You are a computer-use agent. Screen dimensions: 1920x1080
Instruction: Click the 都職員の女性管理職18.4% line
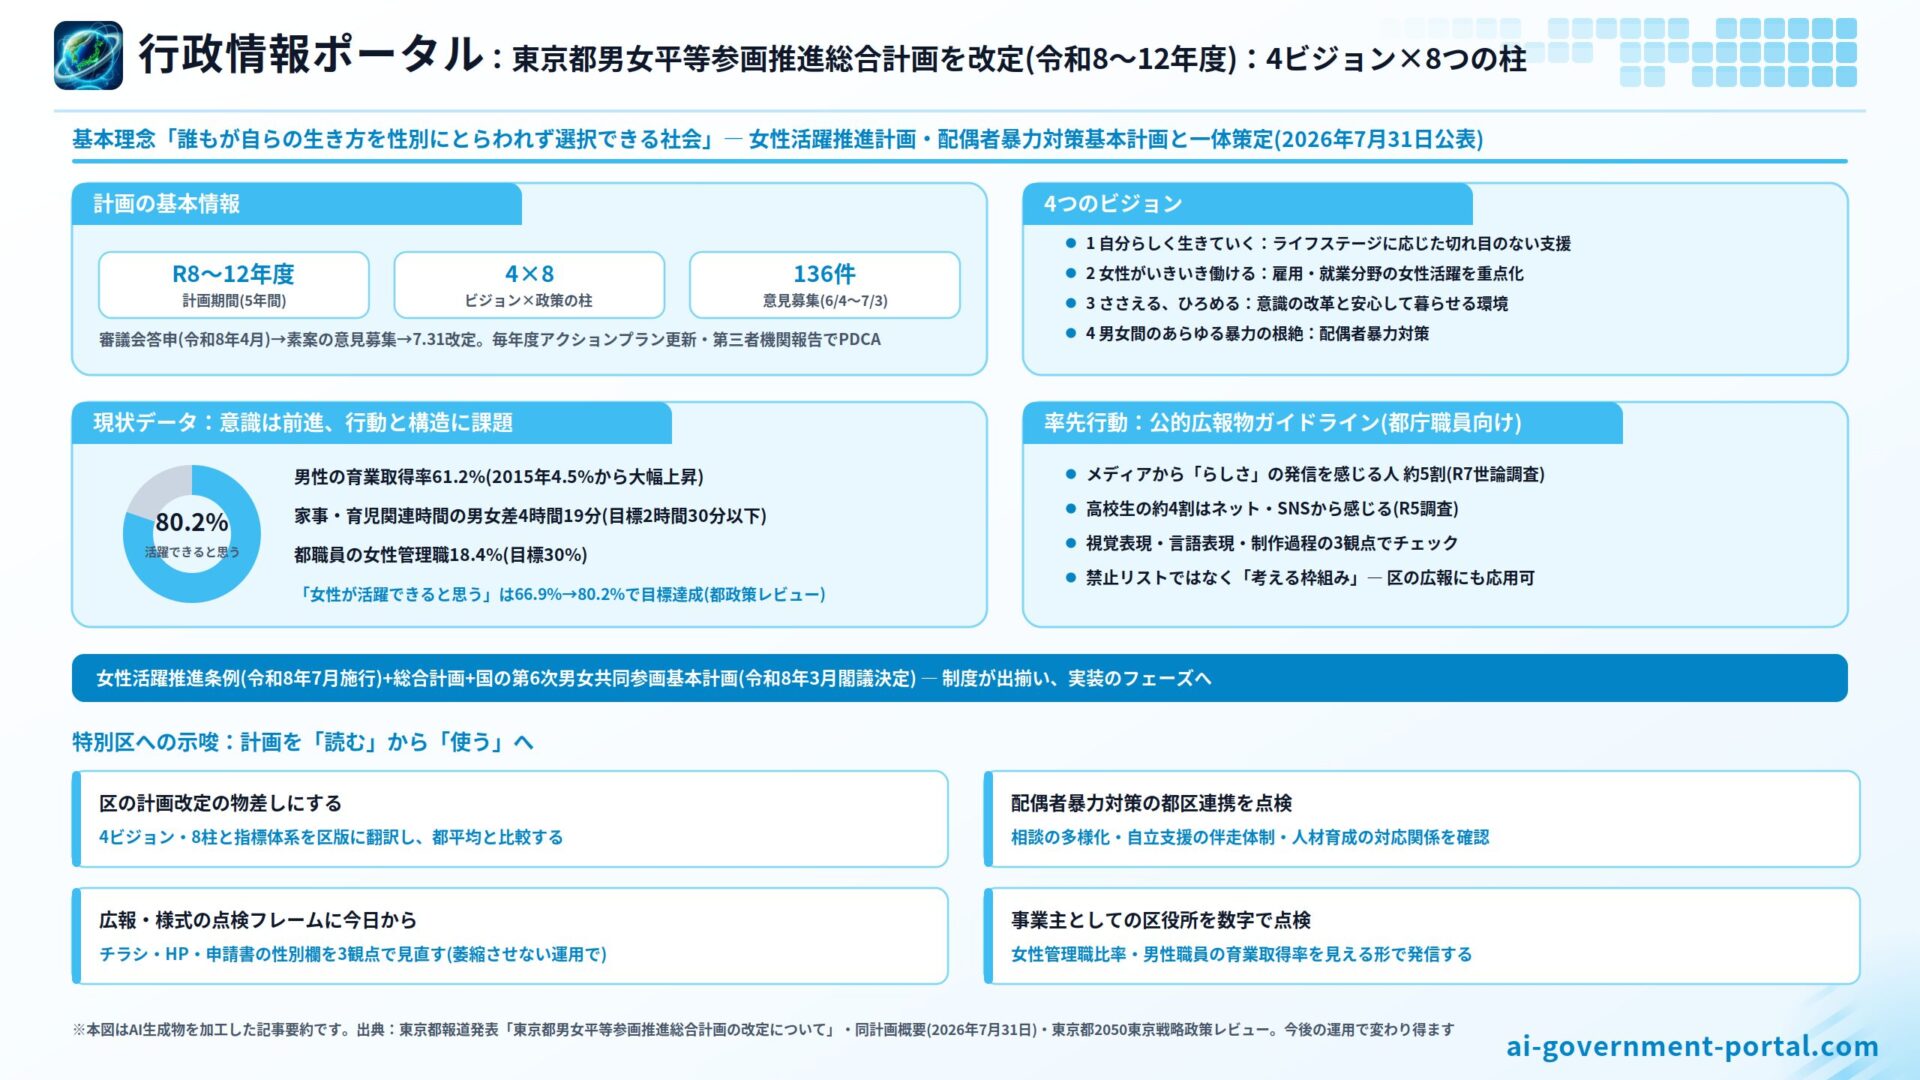click(x=441, y=555)
